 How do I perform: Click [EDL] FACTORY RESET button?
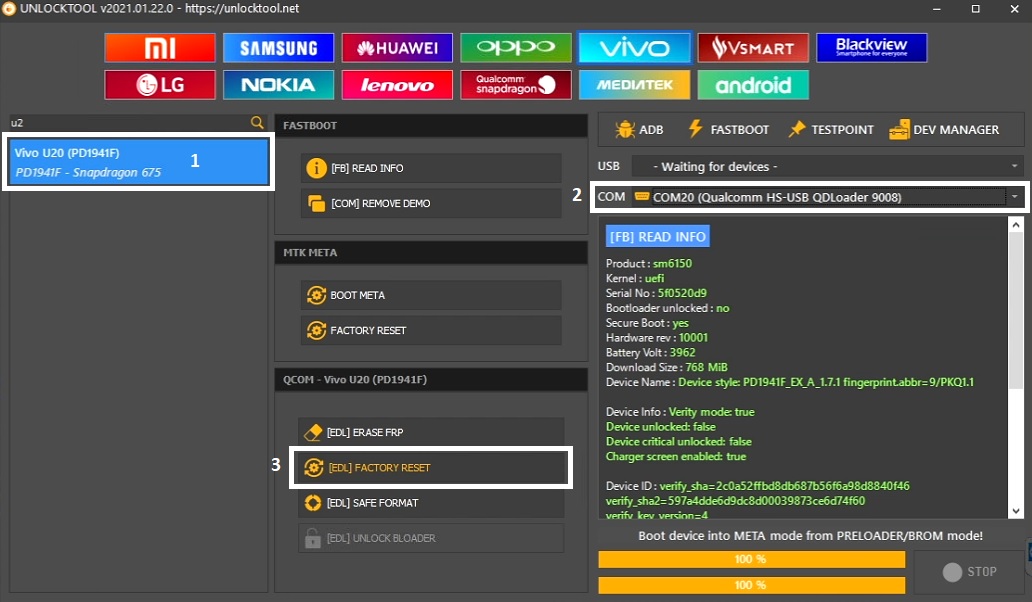[x=431, y=468]
